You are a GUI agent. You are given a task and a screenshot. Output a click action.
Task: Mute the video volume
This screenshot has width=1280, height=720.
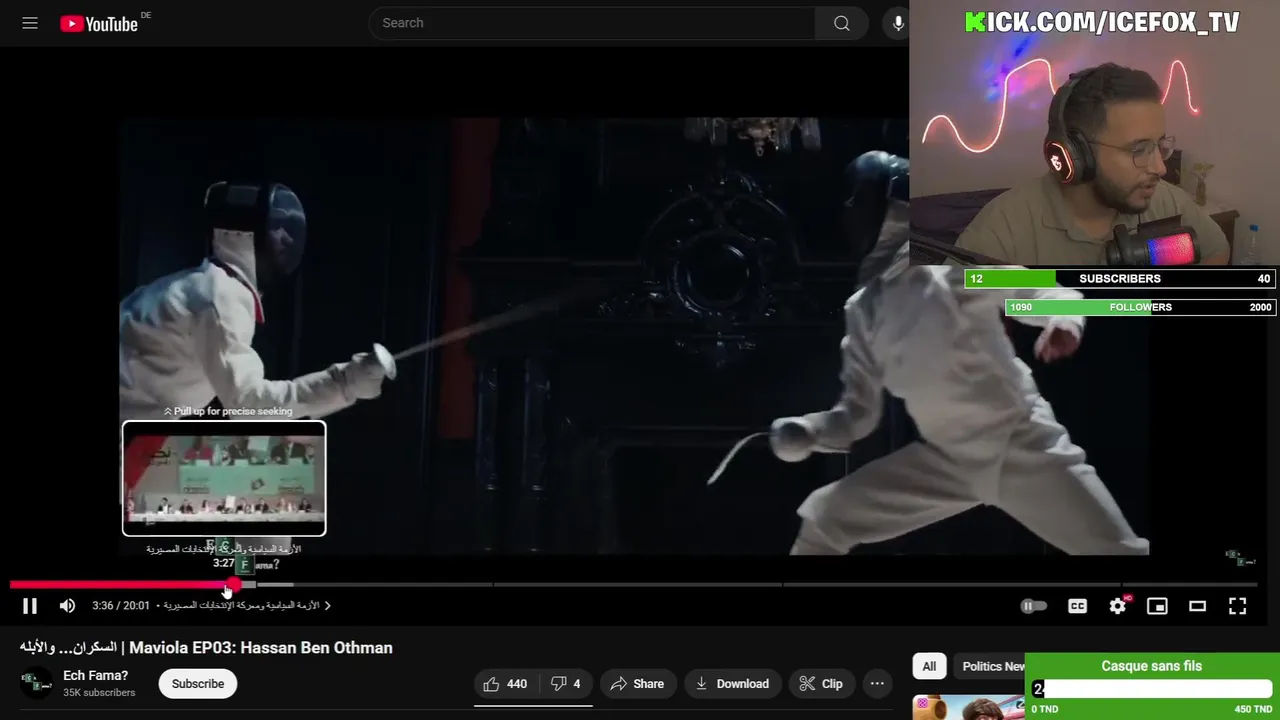(67, 606)
